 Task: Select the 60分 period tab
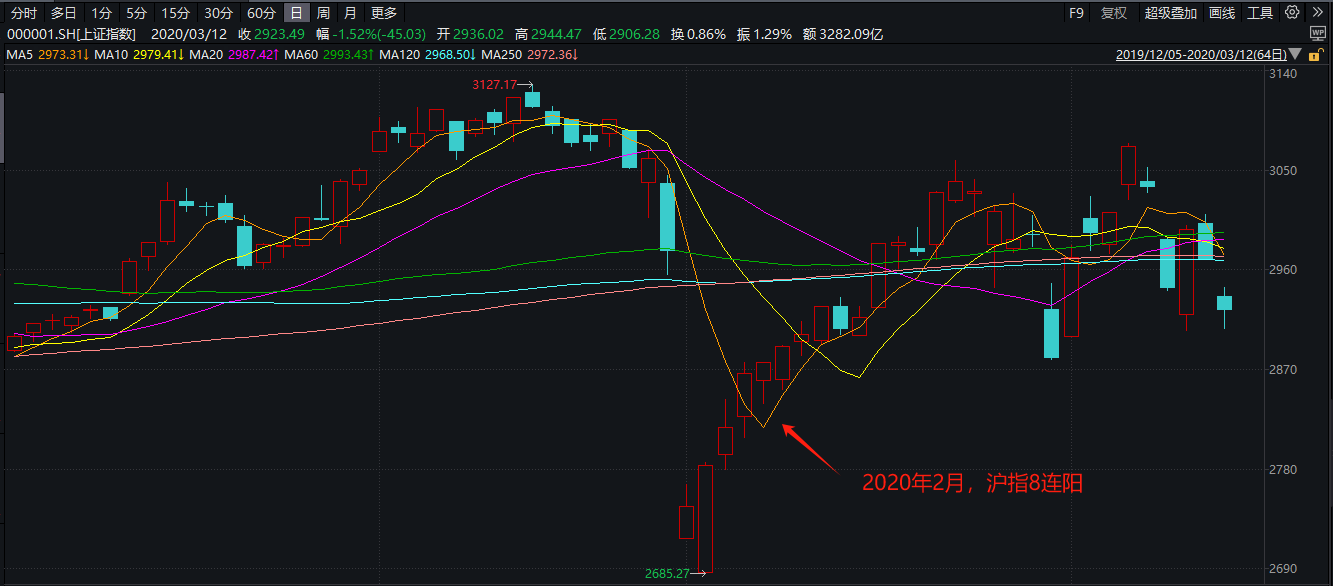(261, 13)
